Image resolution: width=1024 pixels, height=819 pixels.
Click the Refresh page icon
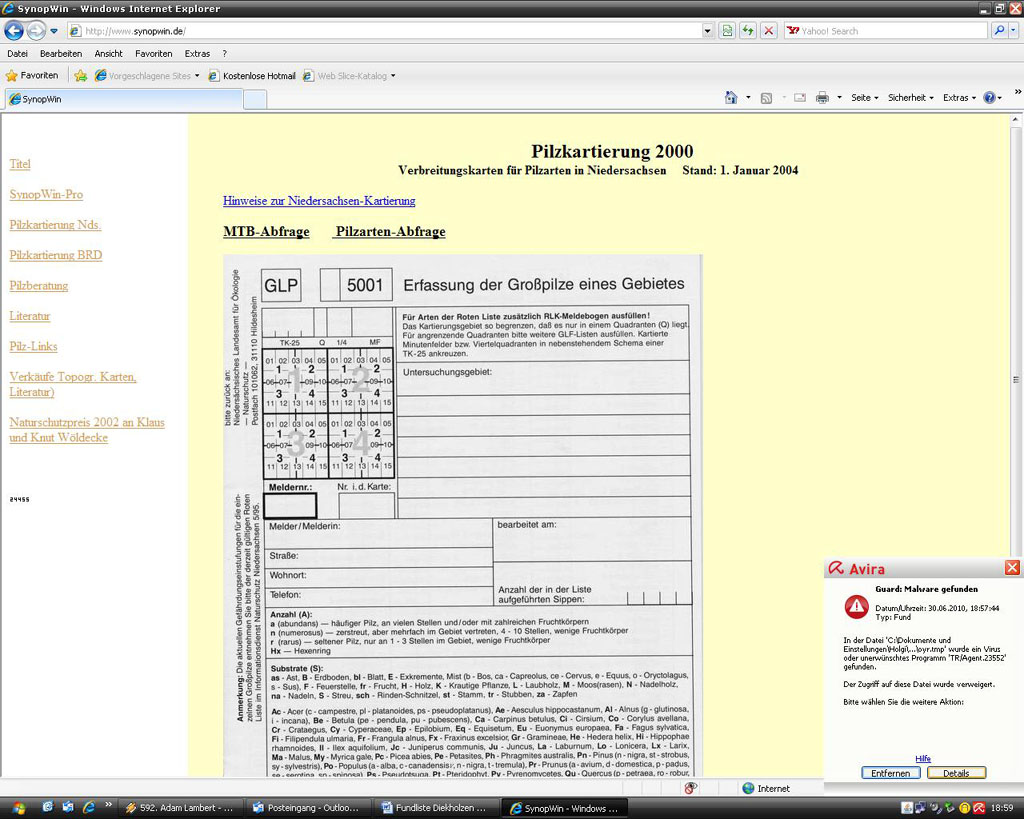coord(747,31)
